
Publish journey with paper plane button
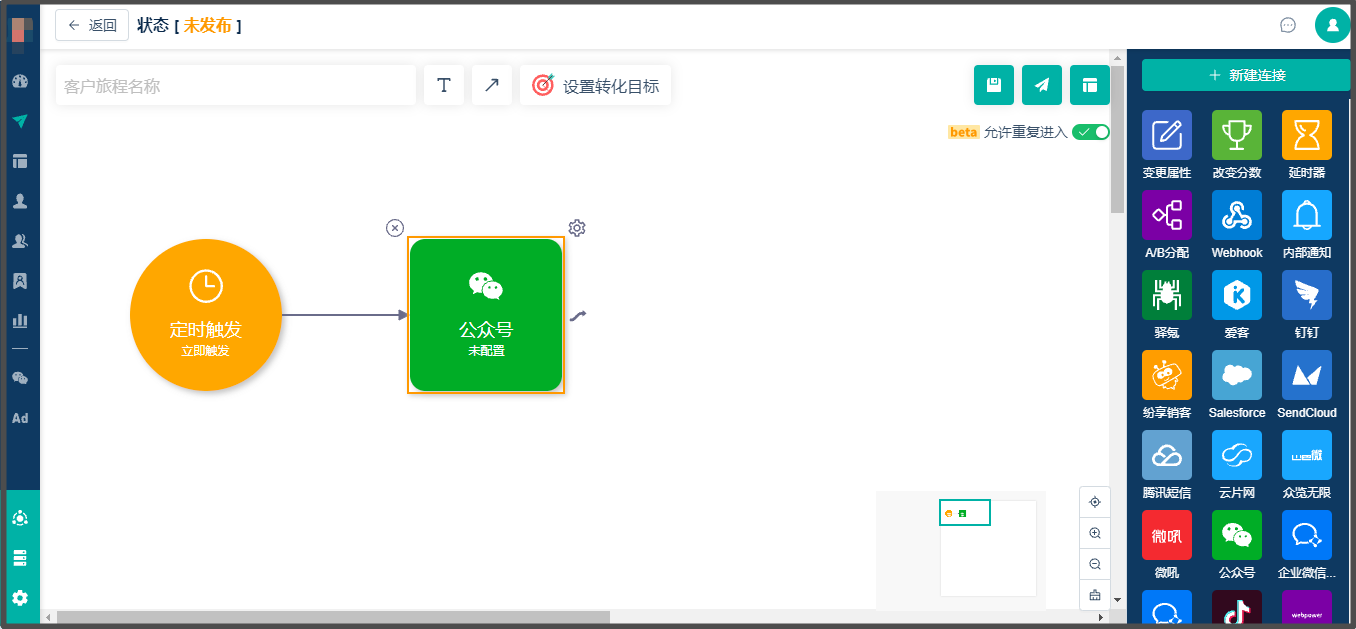click(x=1042, y=85)
